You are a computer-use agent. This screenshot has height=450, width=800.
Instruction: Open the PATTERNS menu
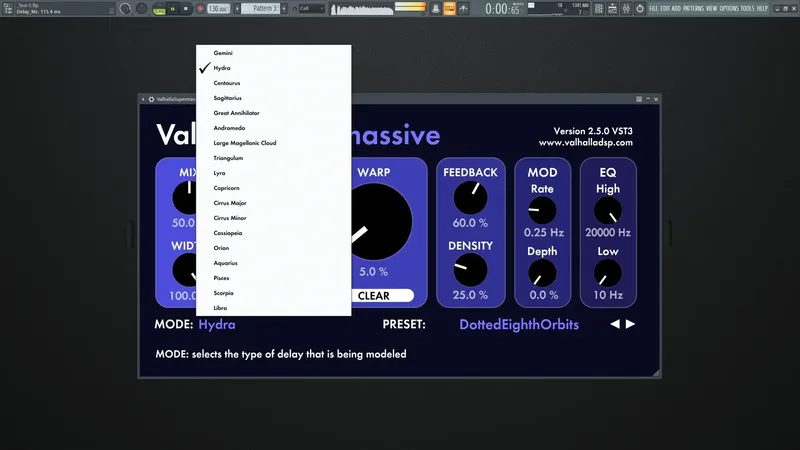pyautogui.click(x=693, y=9)
